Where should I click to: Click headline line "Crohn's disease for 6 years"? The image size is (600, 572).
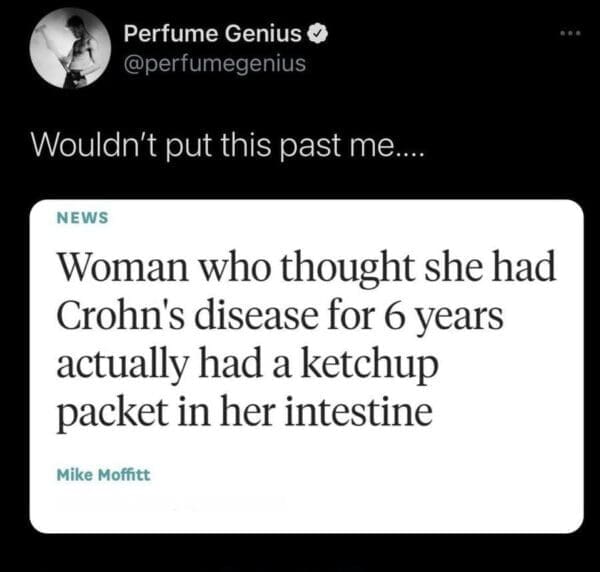click(x=280, y=317)
